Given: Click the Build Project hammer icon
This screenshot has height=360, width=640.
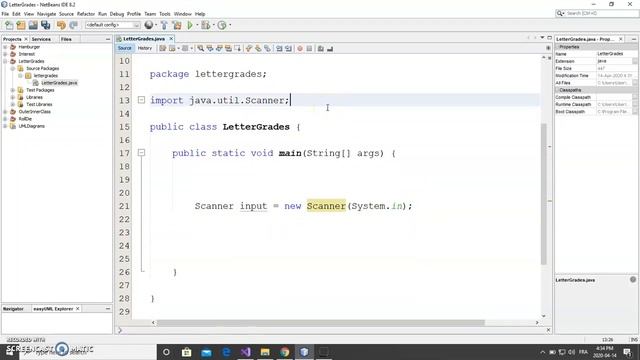Looking at the screenshot, I should 164,25.
